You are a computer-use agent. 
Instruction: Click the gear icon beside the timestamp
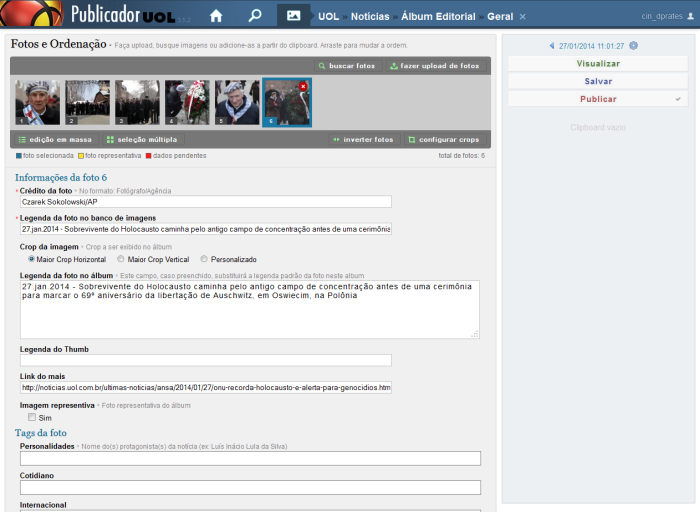pyautogui.click(x=633, y=46)
